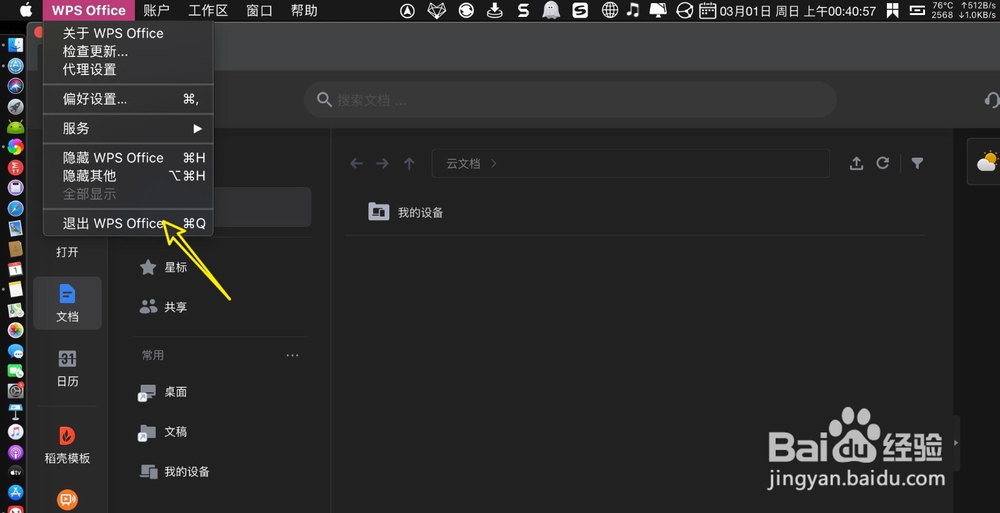Collapse the right panel handle

pos(955,443)
